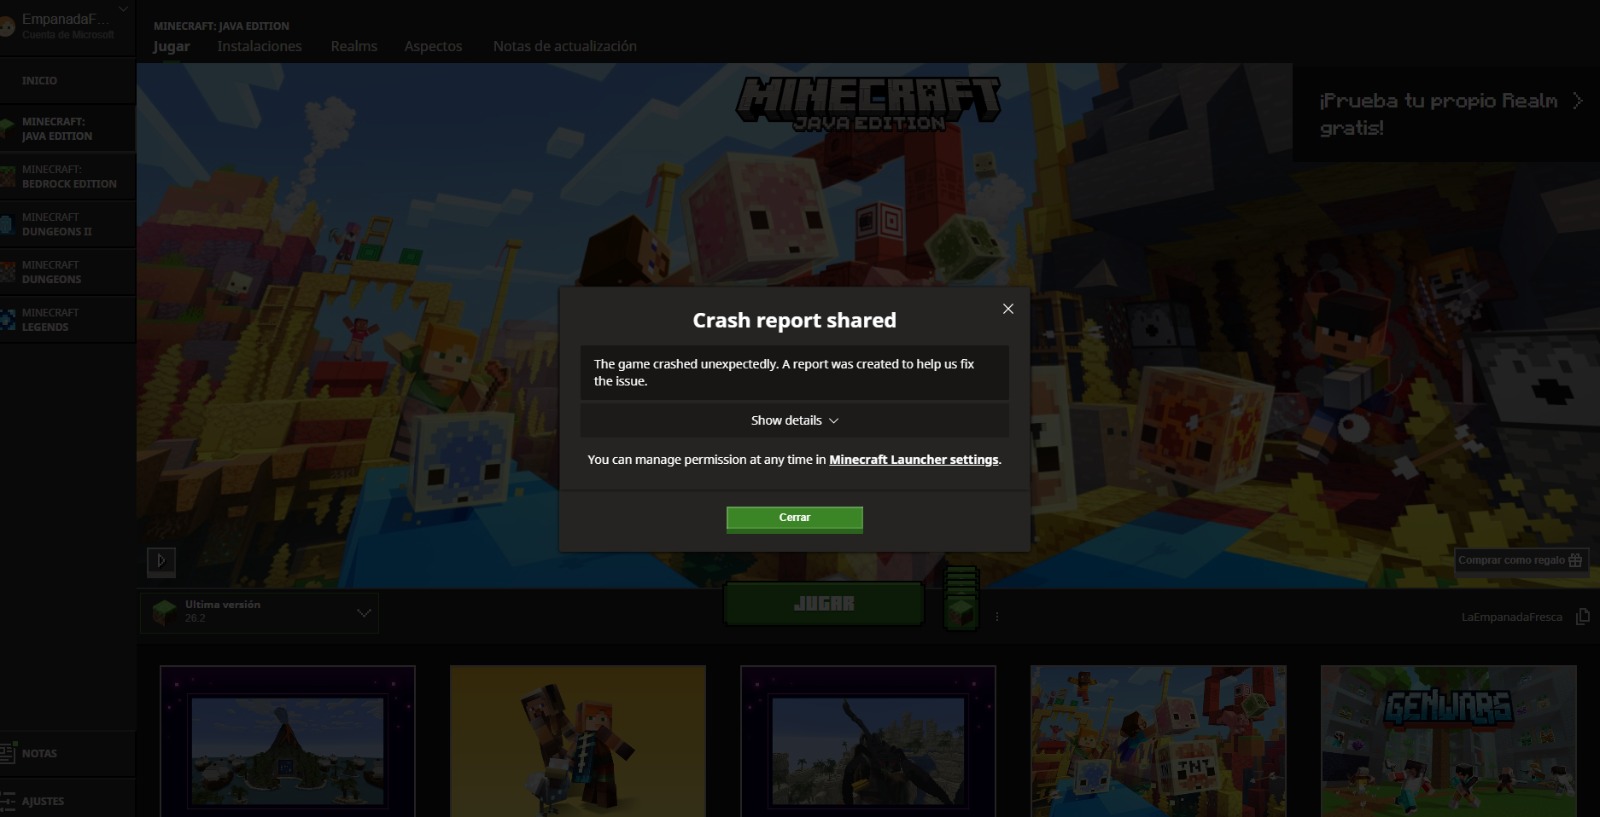Expand Show details in crash dialog
1600x817 pixels.
tap(795, 421)
